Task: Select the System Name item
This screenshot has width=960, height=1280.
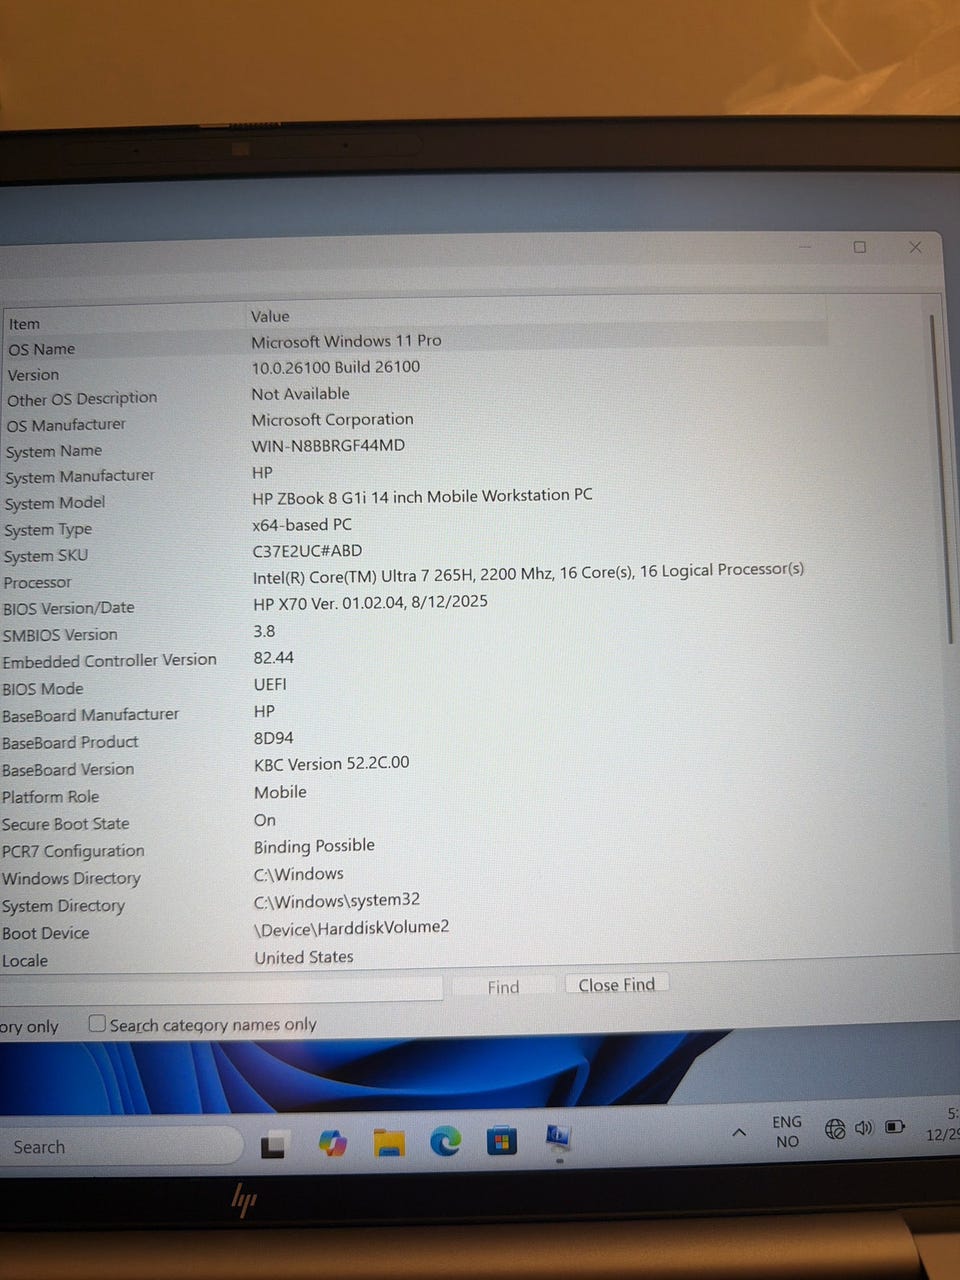Action: point(53,451)
